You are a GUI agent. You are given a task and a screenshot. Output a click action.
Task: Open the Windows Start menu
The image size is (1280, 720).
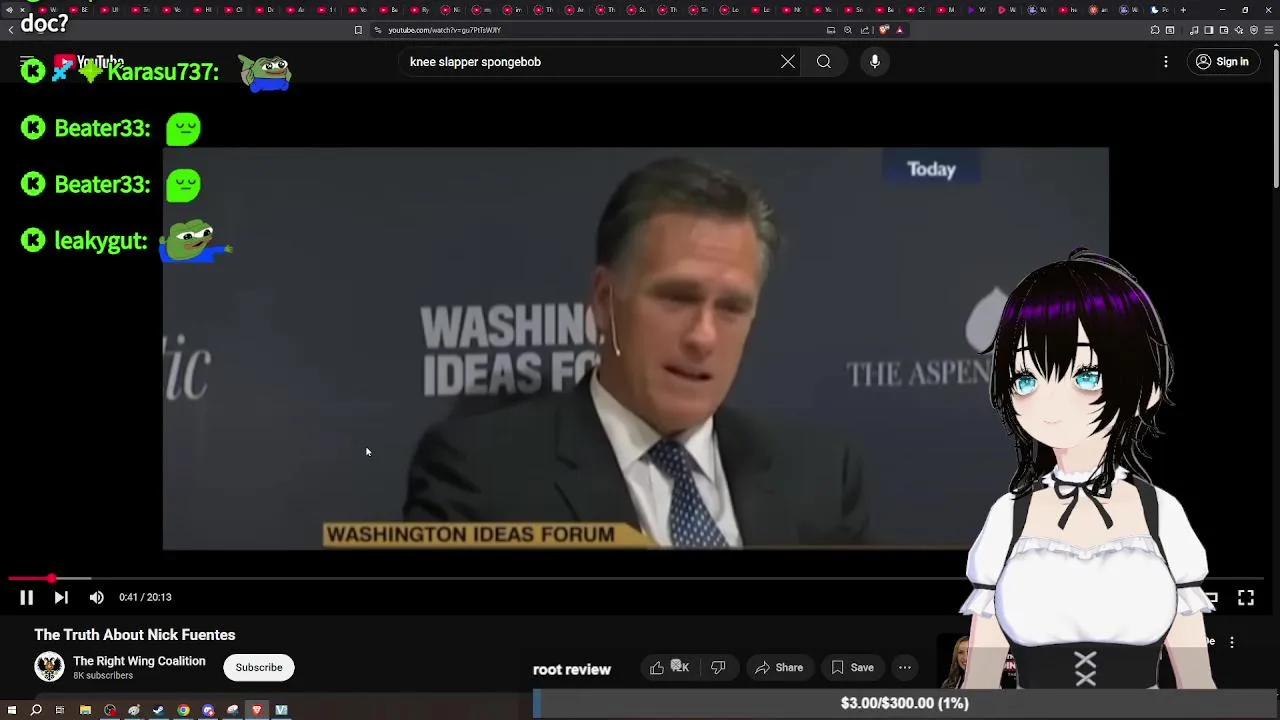(12, 710)
